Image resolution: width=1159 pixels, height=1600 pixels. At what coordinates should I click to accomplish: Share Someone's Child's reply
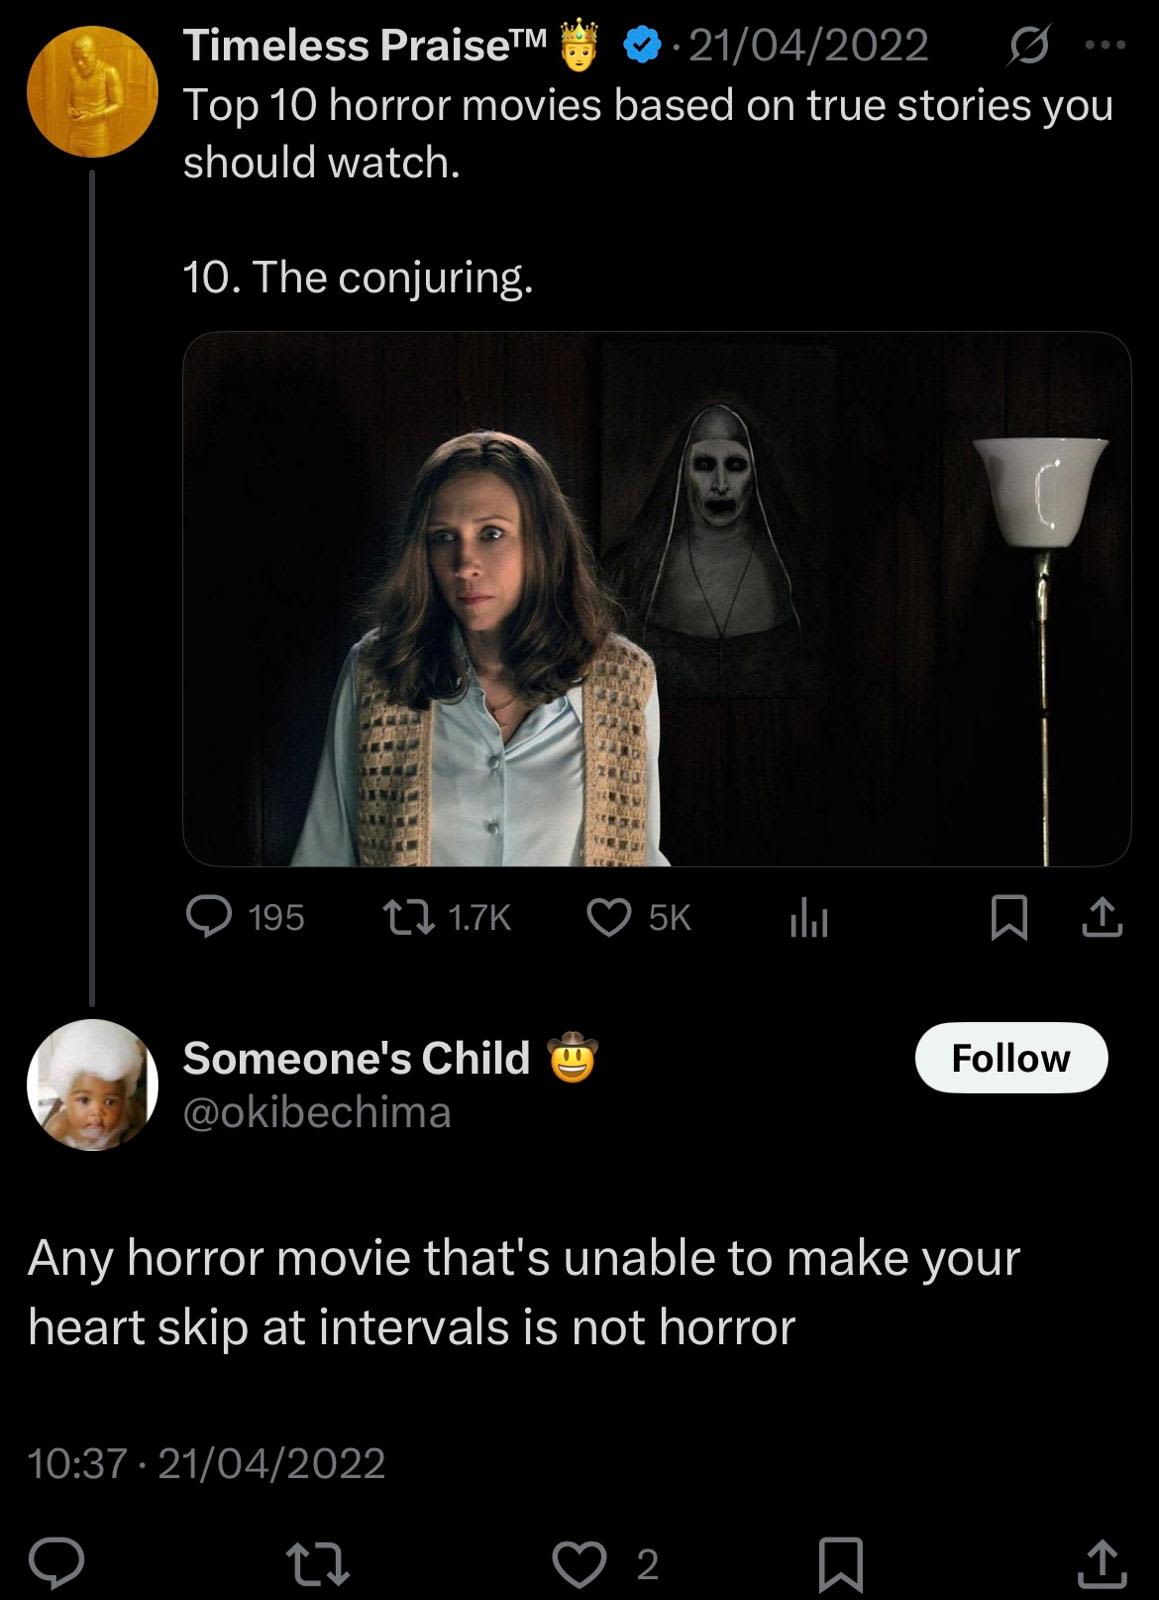tap(1101, 1564)
